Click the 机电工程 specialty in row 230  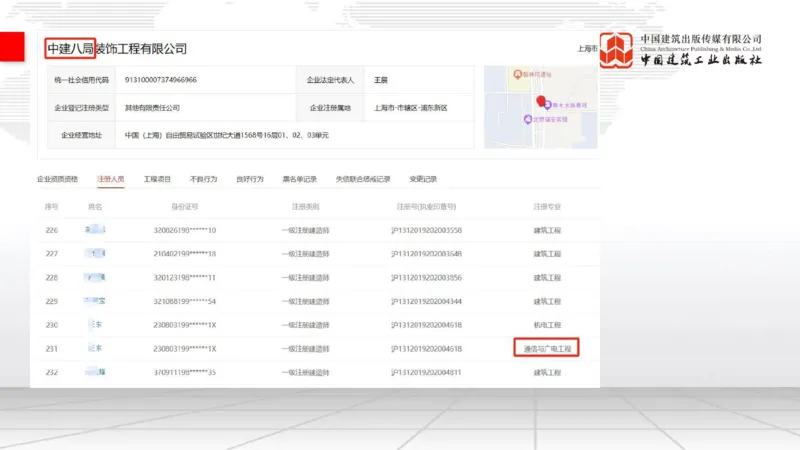click(547, 324)
